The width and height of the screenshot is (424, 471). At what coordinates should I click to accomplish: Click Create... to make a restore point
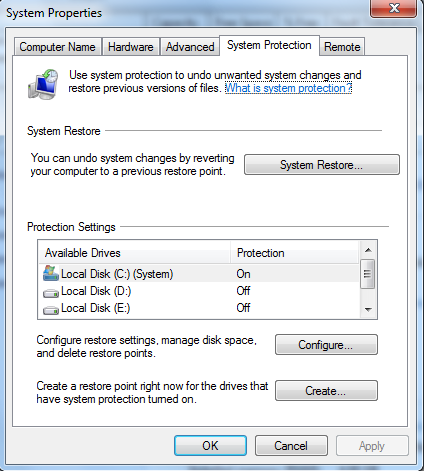click(x=326, y=390)
